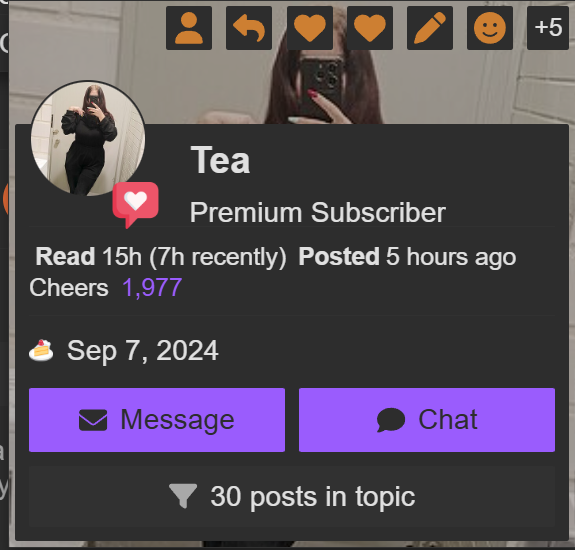Image resolution: width=575 pixels, height=550 pixels.
Task: Send a private message with Message button
Action: [x=157, y=420]
